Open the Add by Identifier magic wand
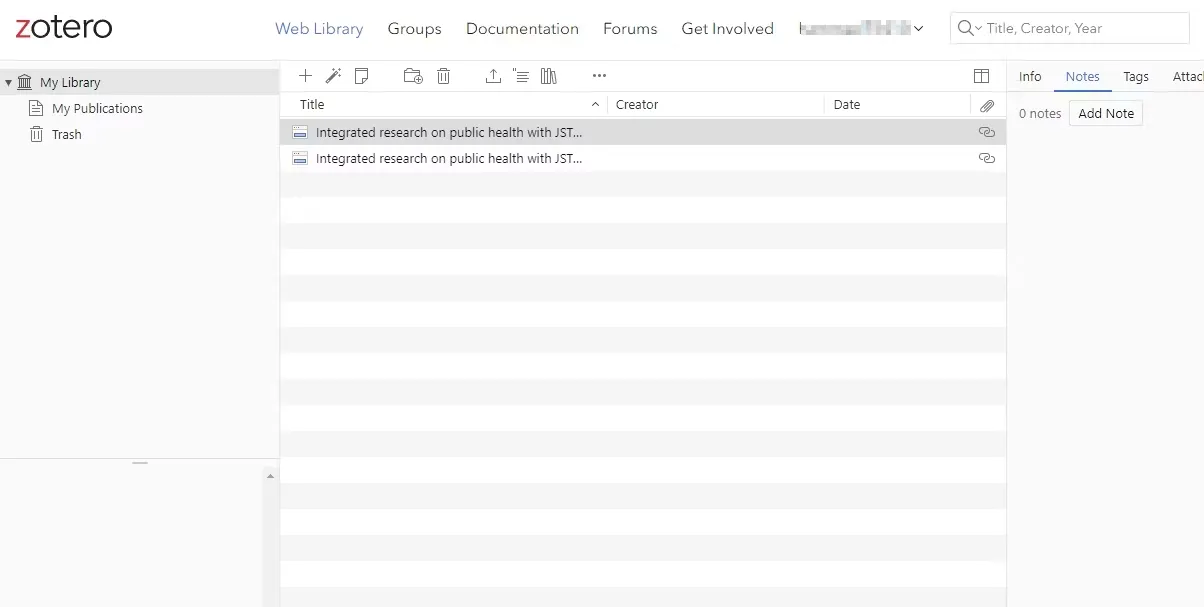The image size is (1204, 607). [x=334, y=76]
